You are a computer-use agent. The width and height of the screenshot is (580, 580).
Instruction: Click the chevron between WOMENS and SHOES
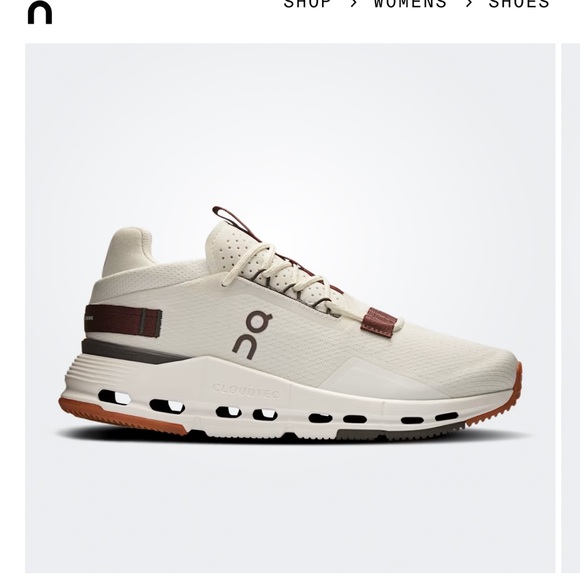tap(468, 4)
